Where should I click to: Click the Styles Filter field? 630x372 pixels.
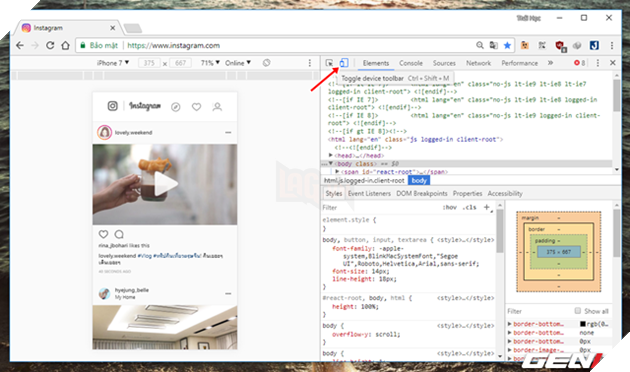tap(380, 208)
